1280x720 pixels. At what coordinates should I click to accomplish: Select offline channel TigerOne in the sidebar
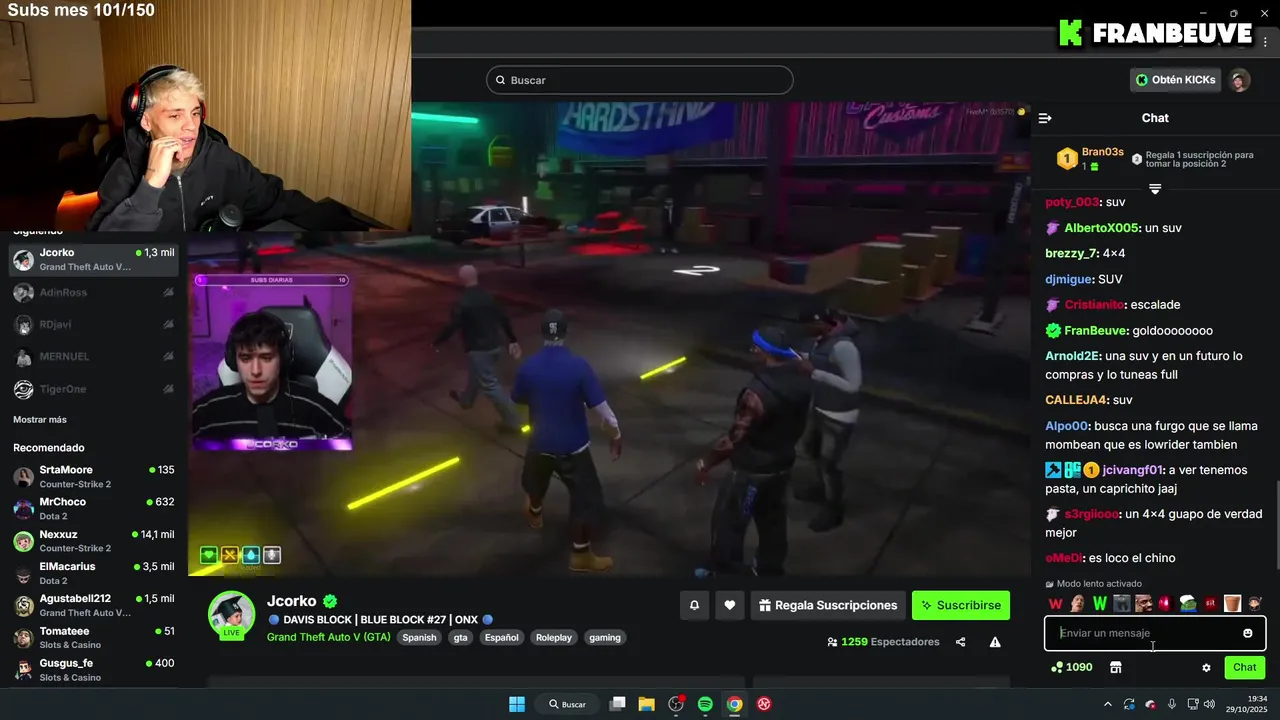94,389
